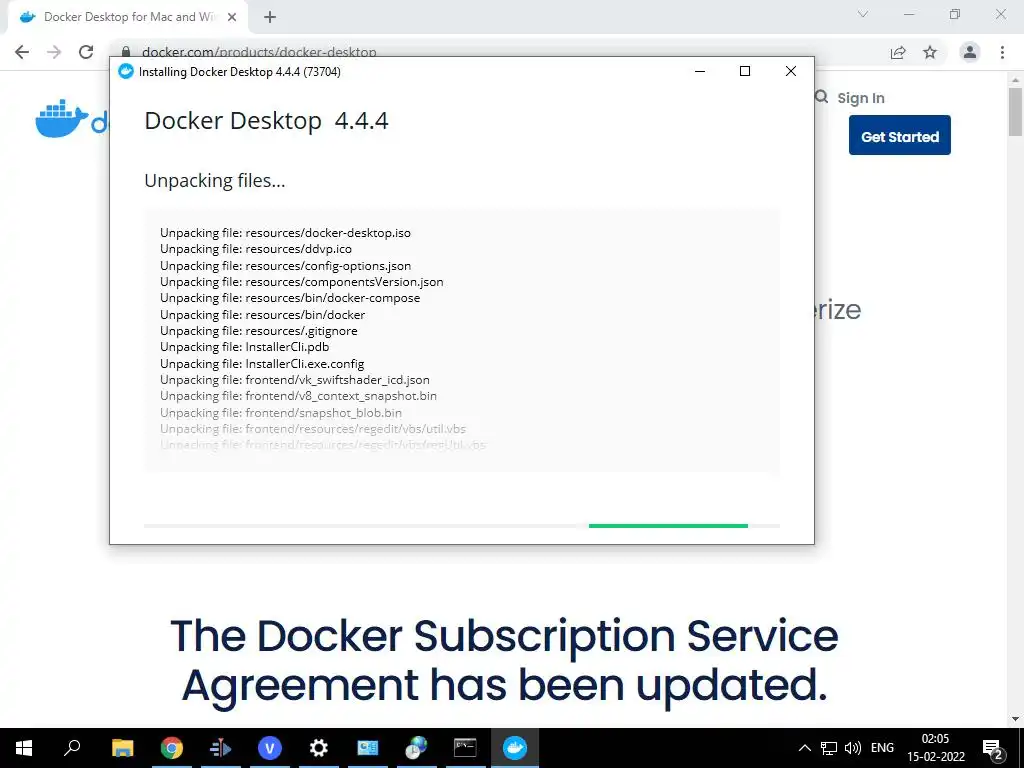This screenshot has height=768, width=1024.
Task: Click the green installer progress bar
Action: 668,526
